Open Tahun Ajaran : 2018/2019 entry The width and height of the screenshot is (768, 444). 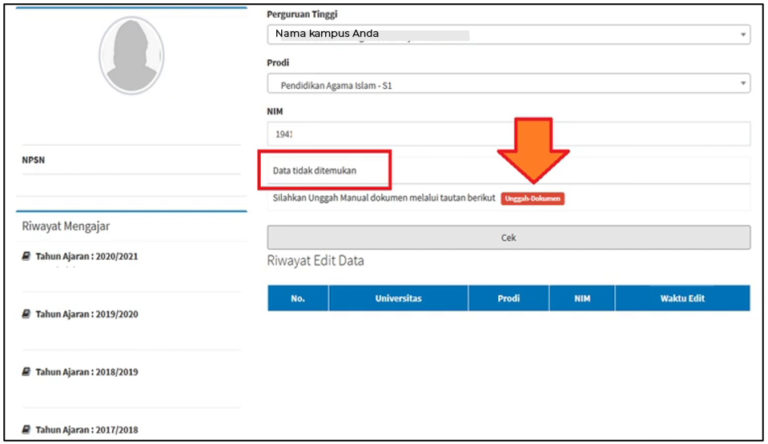86,372
